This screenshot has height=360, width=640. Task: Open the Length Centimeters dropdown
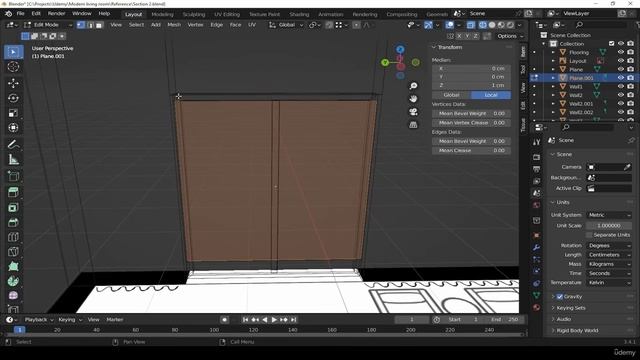(609, 255)
